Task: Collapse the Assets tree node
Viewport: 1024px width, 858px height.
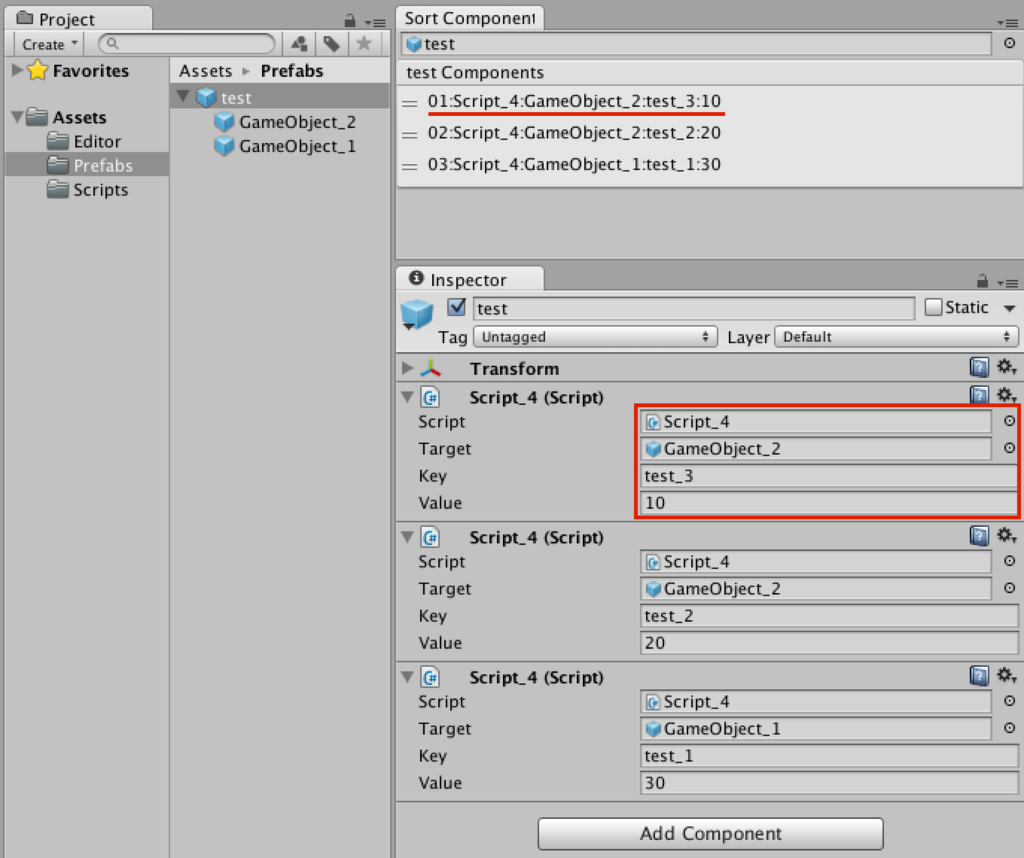Action: pyautogui.click(x=18, y=118)
